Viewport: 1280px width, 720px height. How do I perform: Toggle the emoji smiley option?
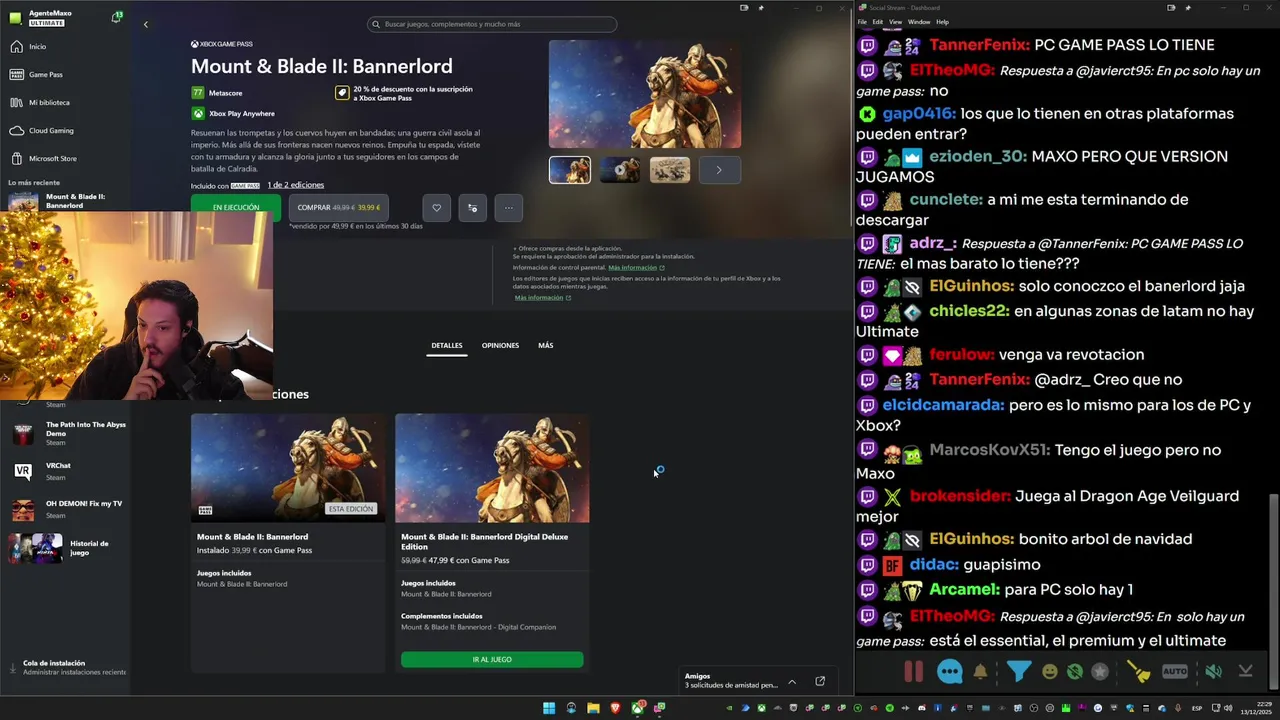pyautogui.click(x=1049, y=672)
